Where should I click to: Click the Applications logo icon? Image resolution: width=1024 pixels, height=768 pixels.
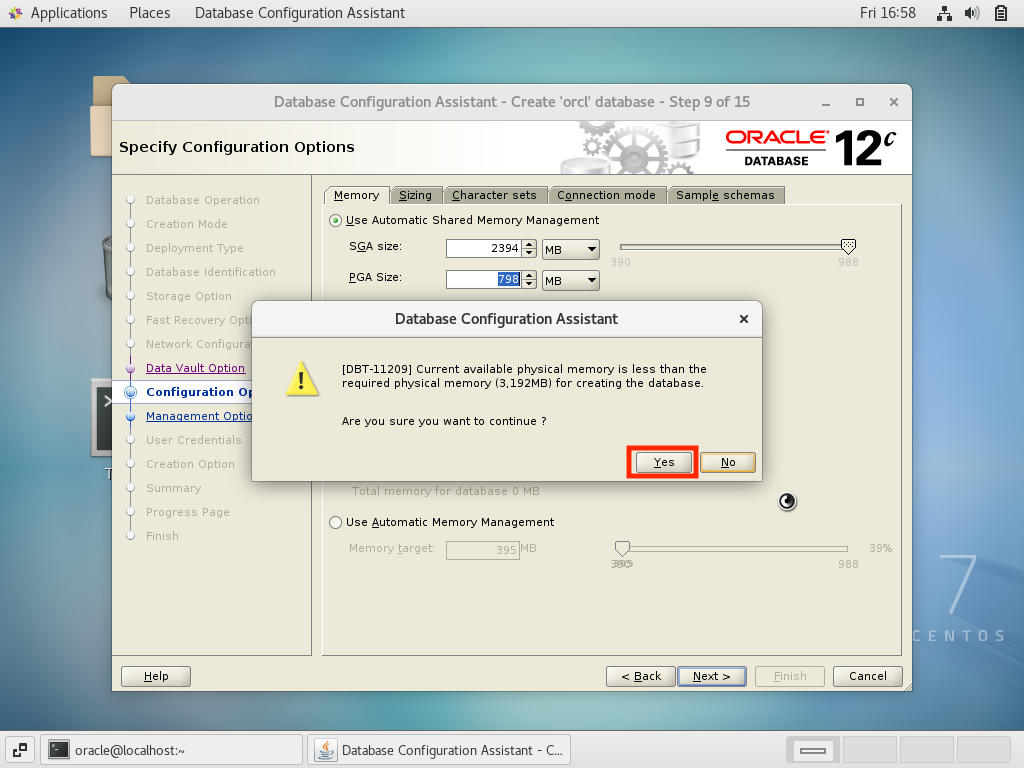click(x=16, y=13)
